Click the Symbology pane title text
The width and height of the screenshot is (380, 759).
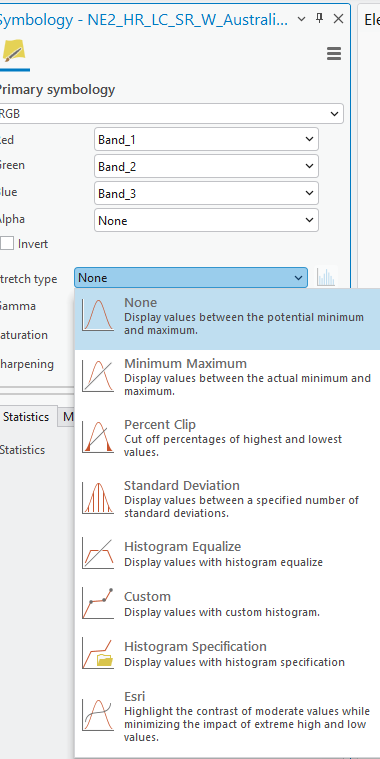coord(143,20)
